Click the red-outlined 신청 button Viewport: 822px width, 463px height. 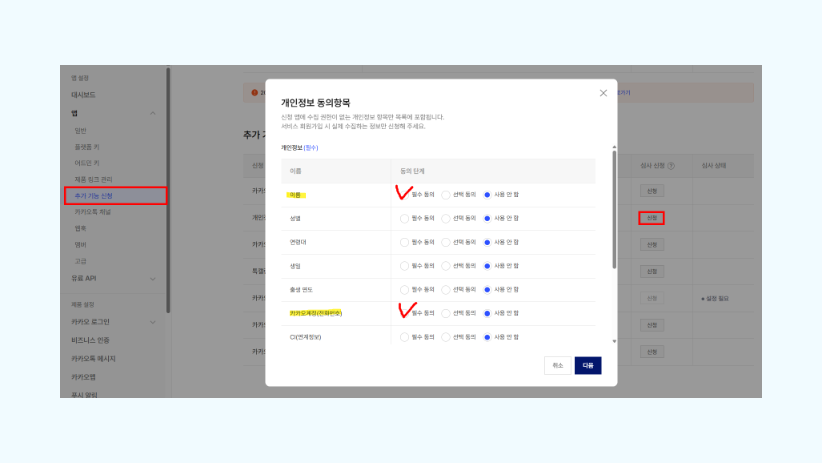tap(651, 217)
